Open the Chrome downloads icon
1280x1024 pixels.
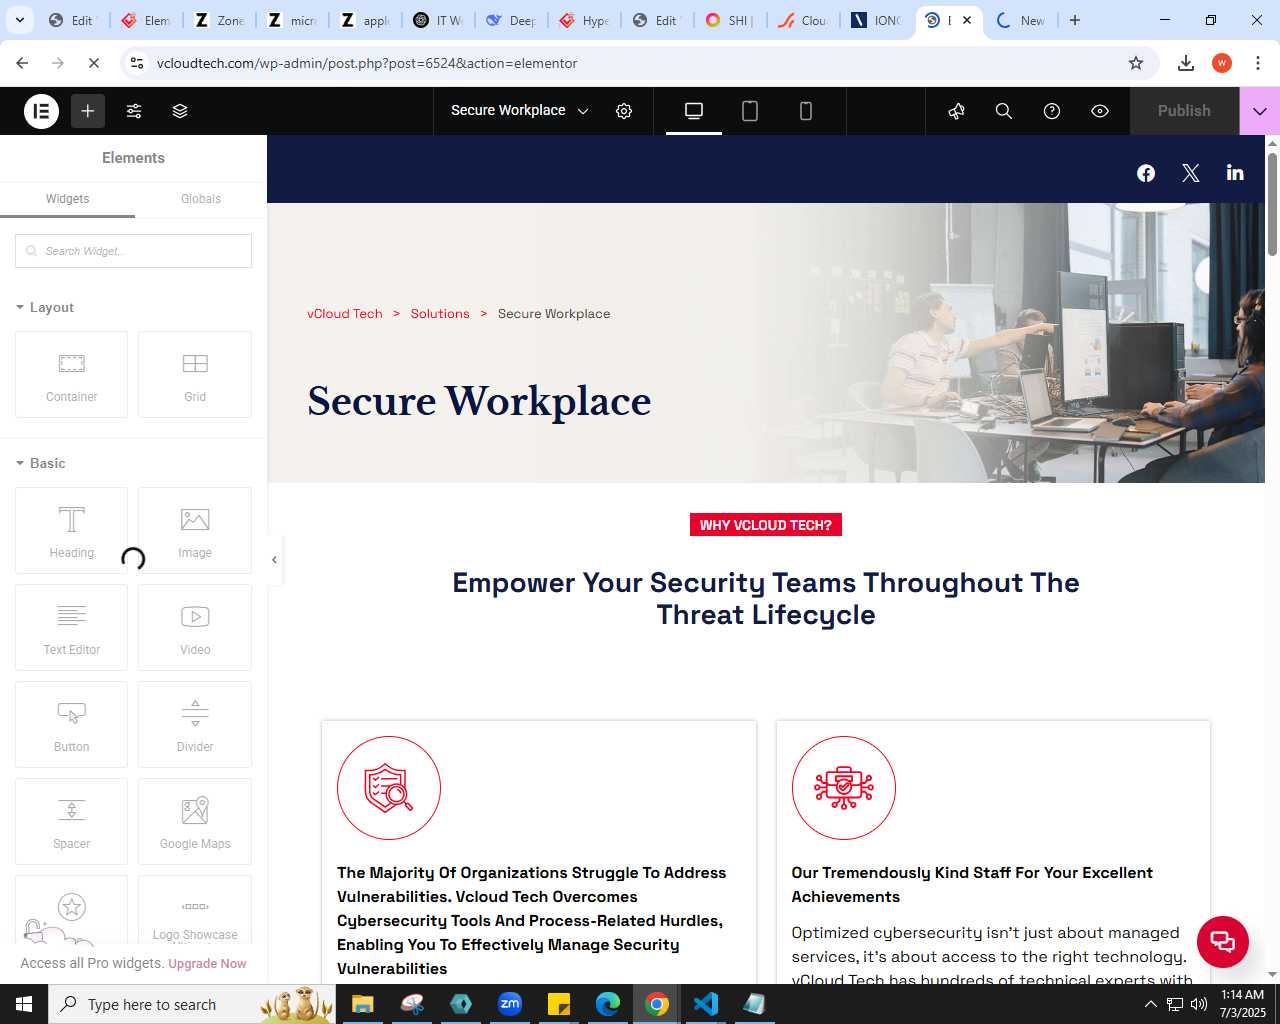tap(1186, 63)
